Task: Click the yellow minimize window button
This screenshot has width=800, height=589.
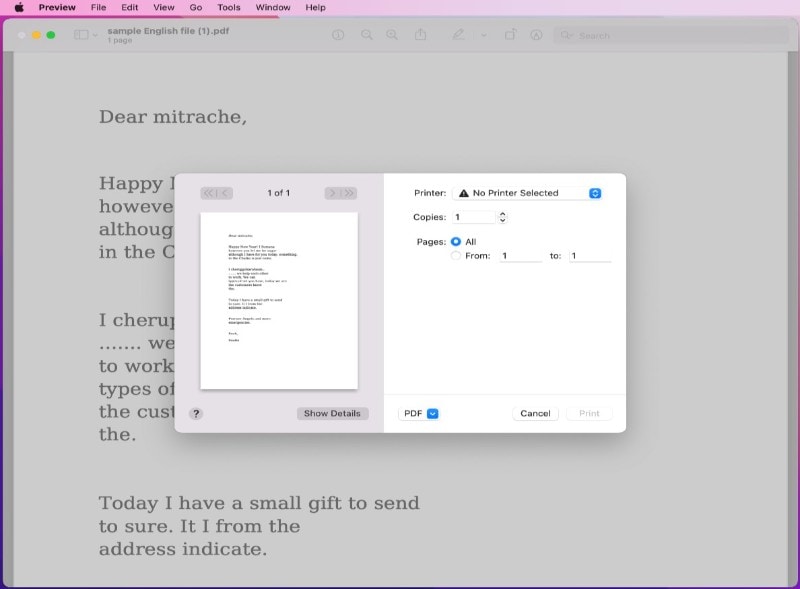Action: (x=36, y=35)
